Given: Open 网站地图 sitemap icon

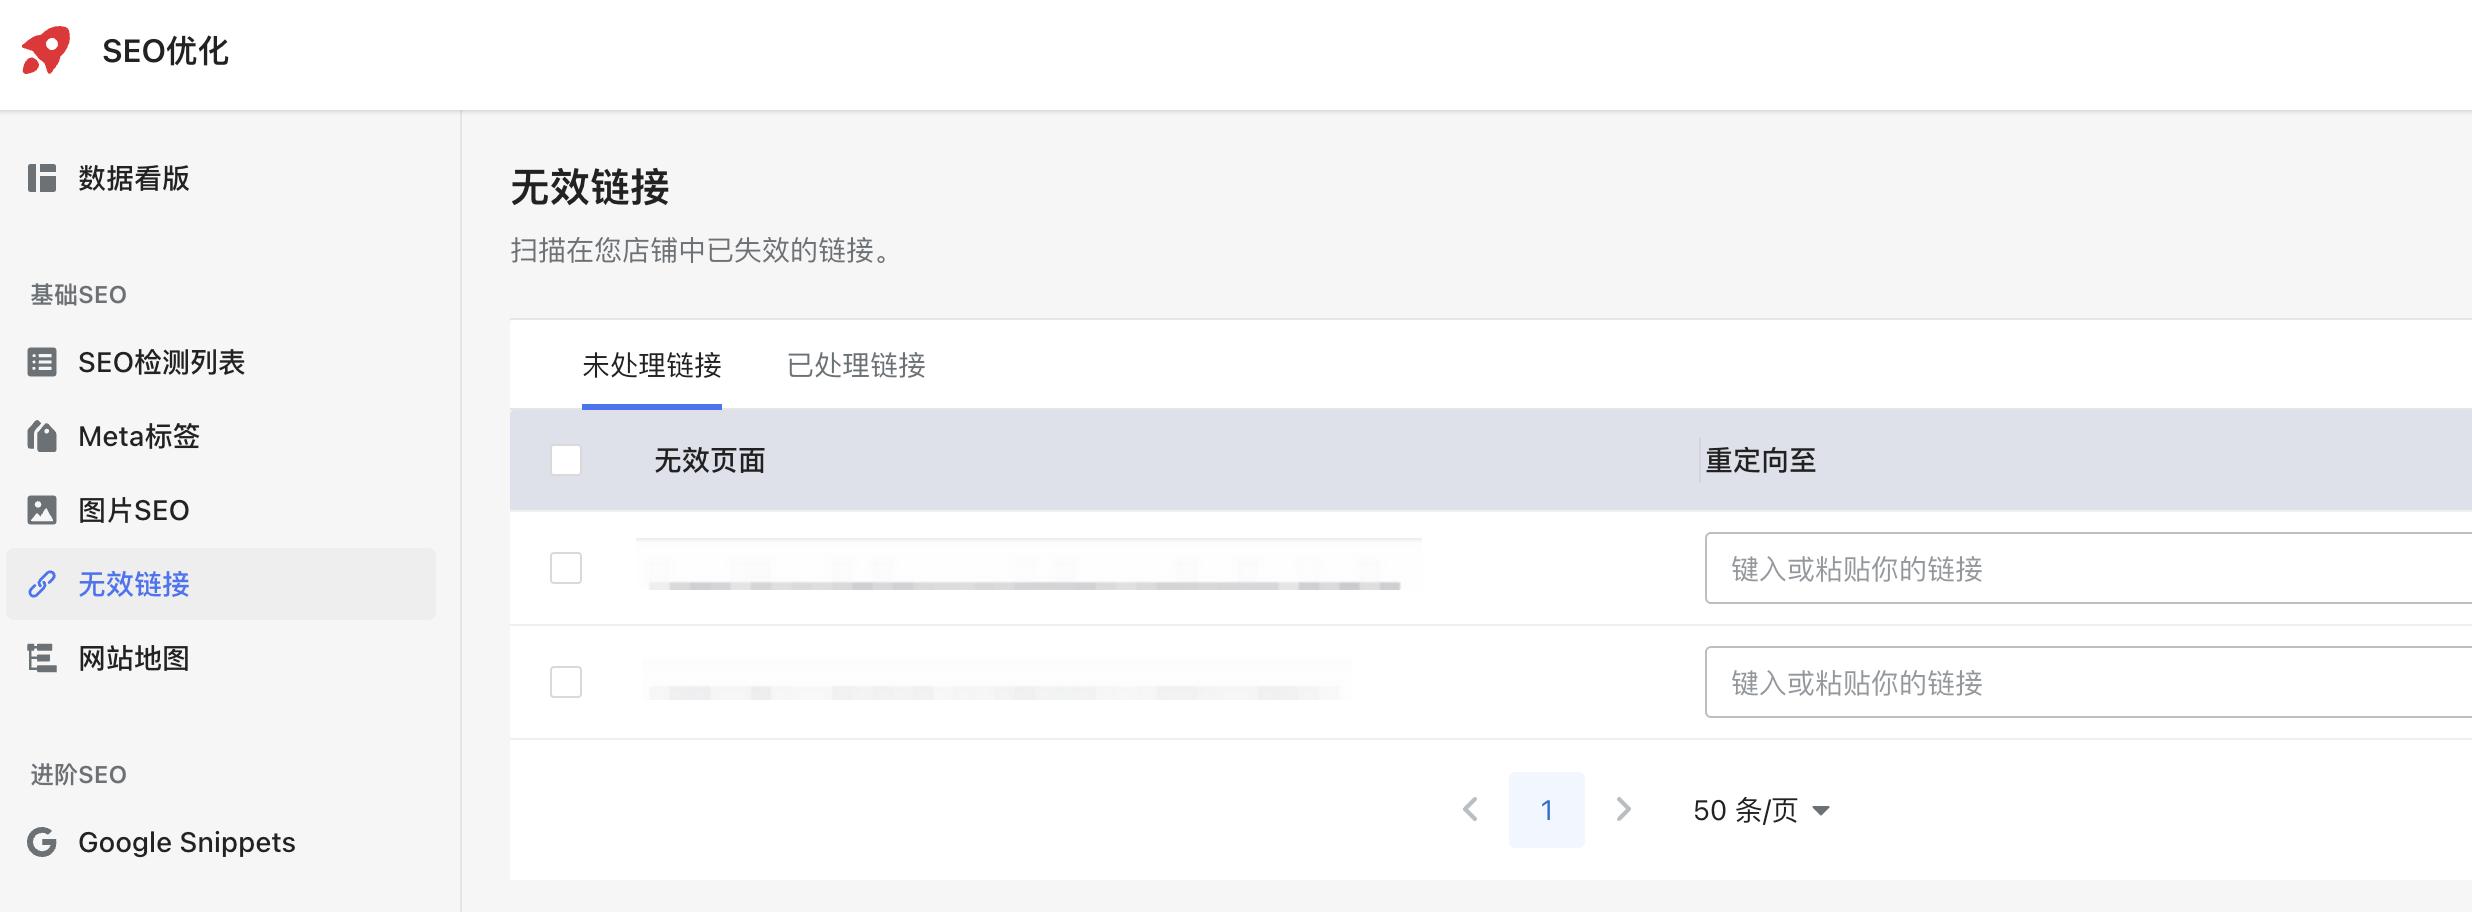Looking at the screenshot, I should [x=42, y=659].
